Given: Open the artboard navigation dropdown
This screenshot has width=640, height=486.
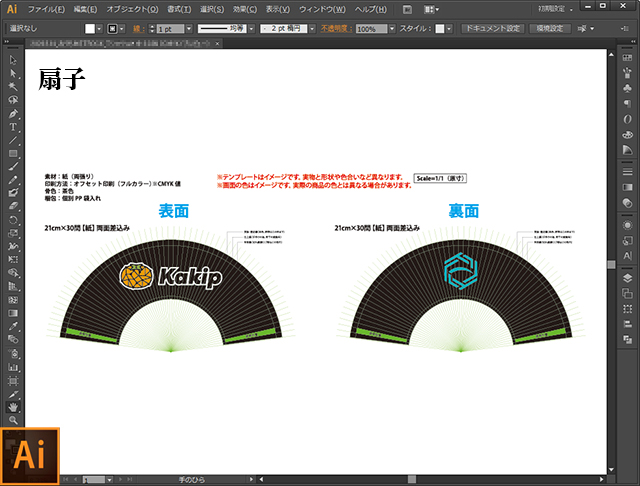Looking at the screenshot, I should point(109,479).
